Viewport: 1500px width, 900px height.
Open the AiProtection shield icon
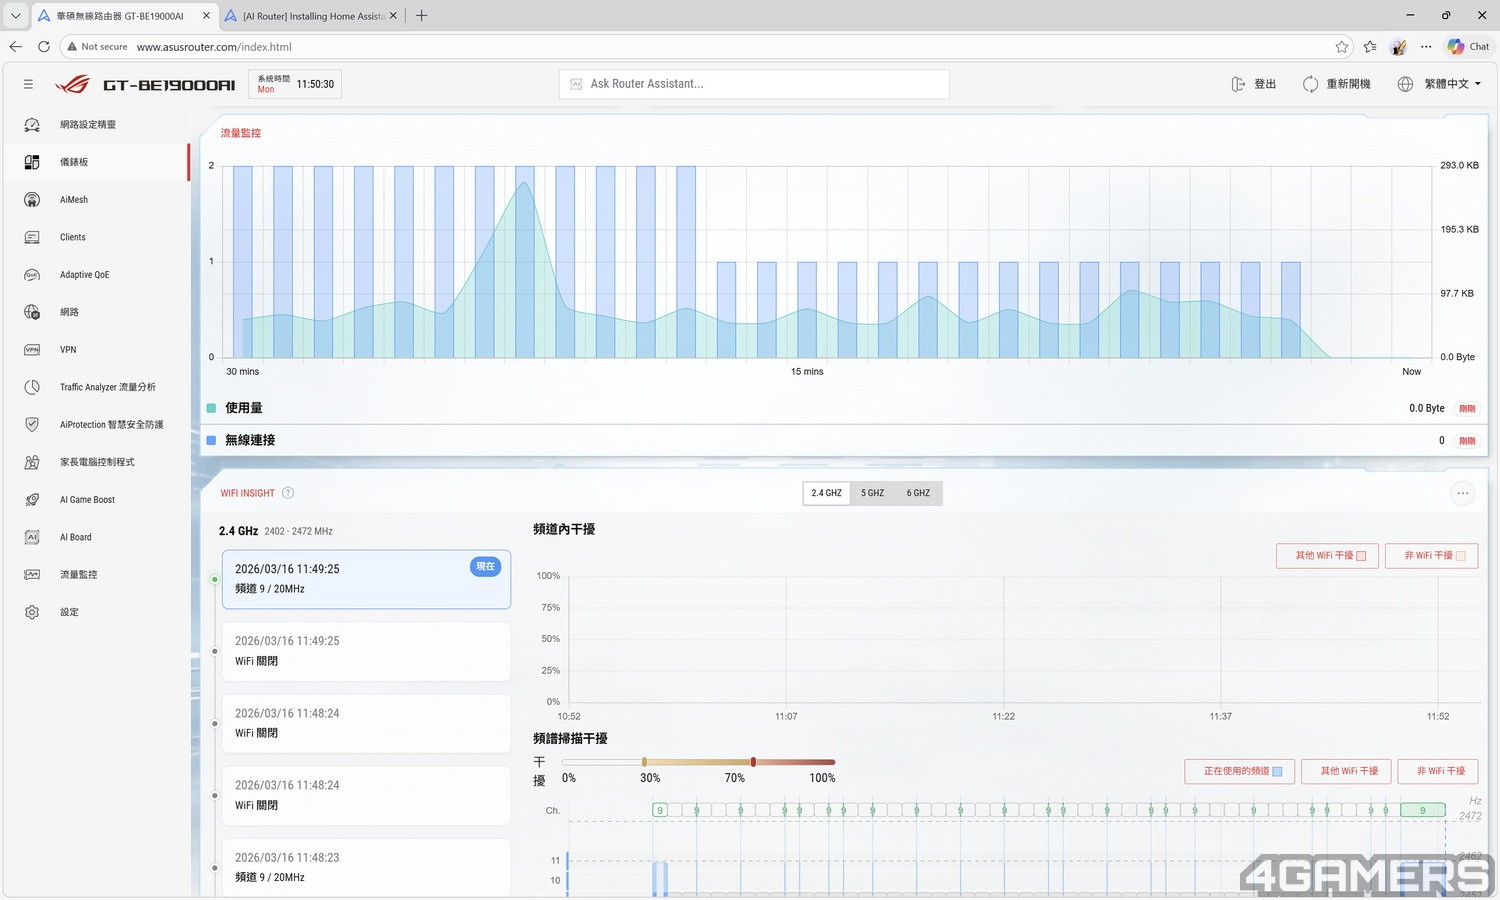coord(32,425)
